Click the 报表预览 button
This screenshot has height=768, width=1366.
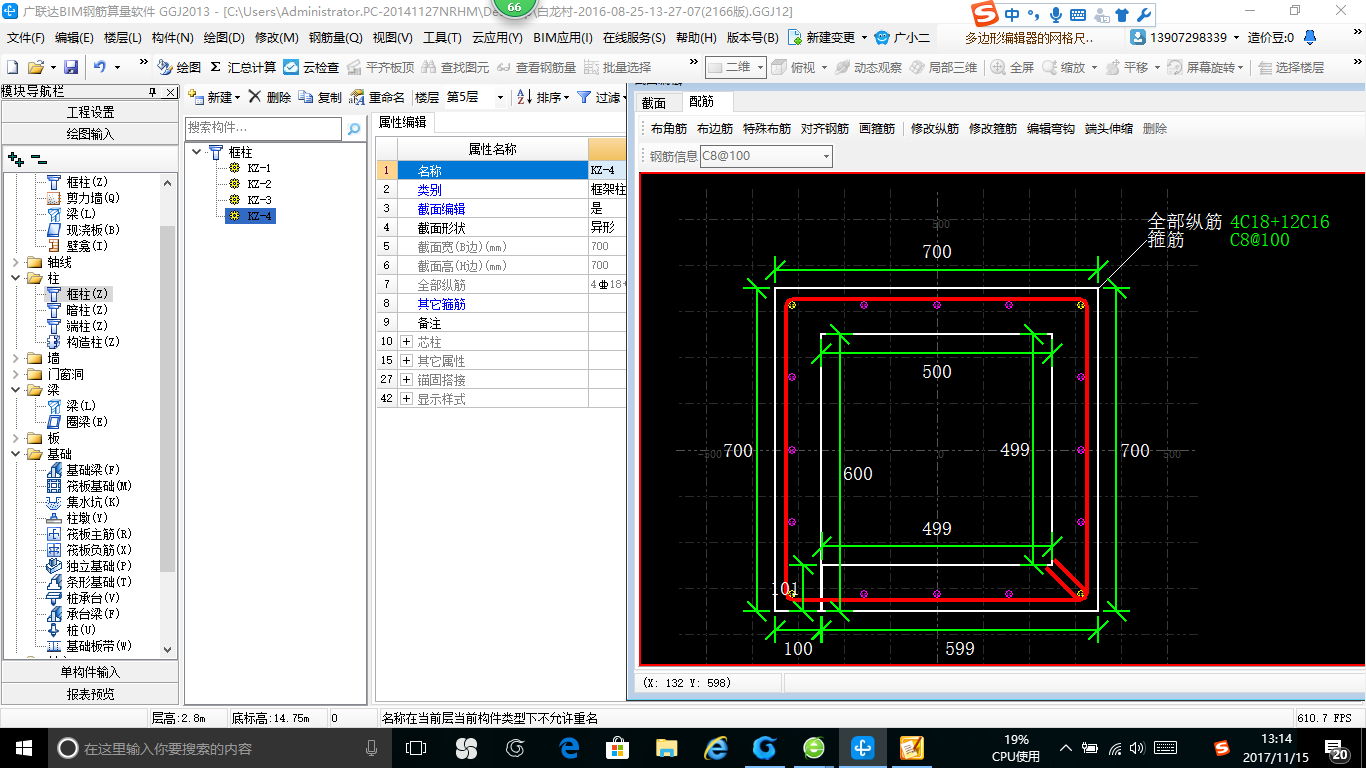point(91,694)
